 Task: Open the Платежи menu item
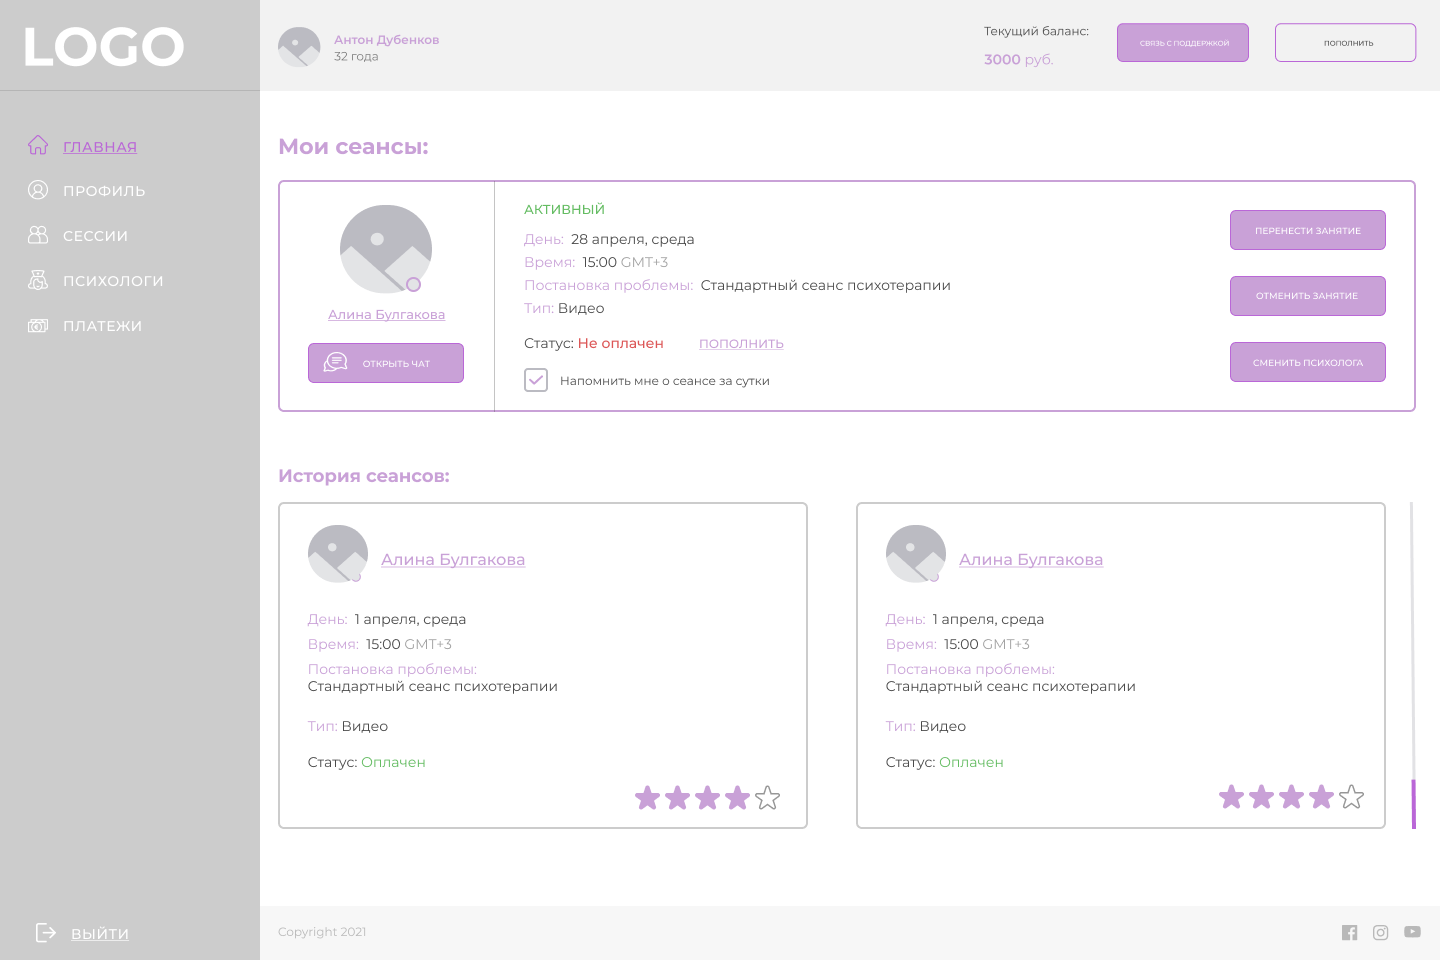[102, 326]
